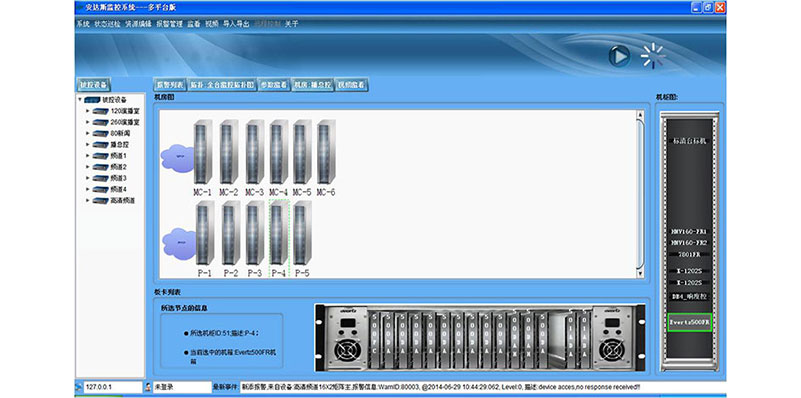
Task: Select the DB4 unit in the rack
Action: click(689, 296)
